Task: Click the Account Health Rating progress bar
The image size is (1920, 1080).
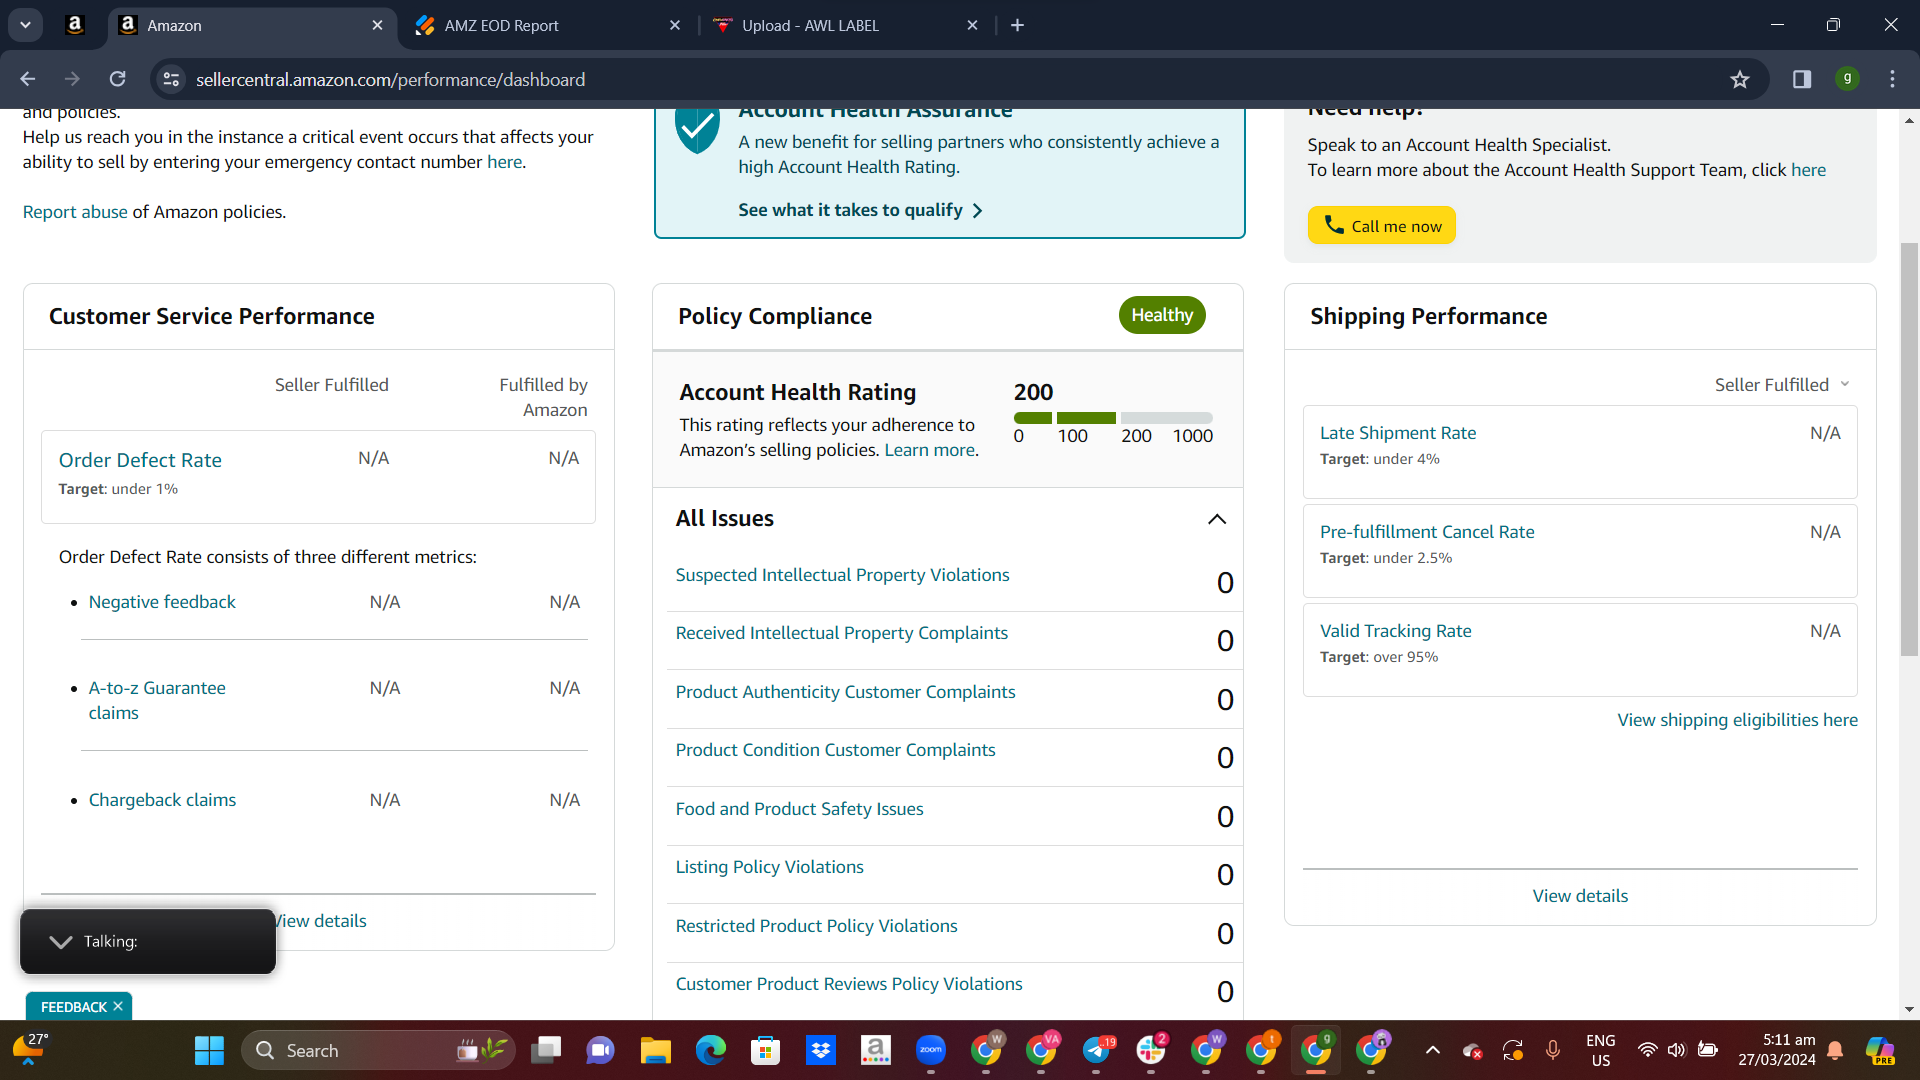Action: click(1113, 418)
